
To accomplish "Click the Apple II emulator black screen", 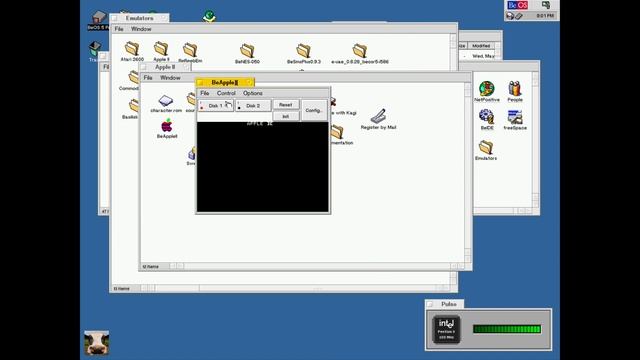I will (262, 167).
